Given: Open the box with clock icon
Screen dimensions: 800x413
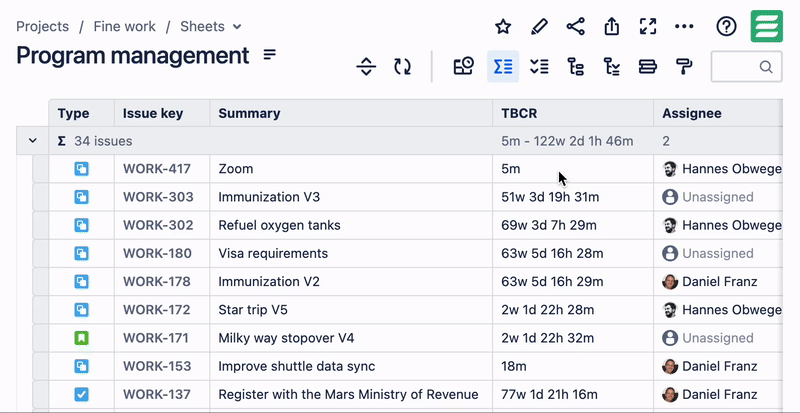Looking at the screenshot, I should tap(464, 66).
